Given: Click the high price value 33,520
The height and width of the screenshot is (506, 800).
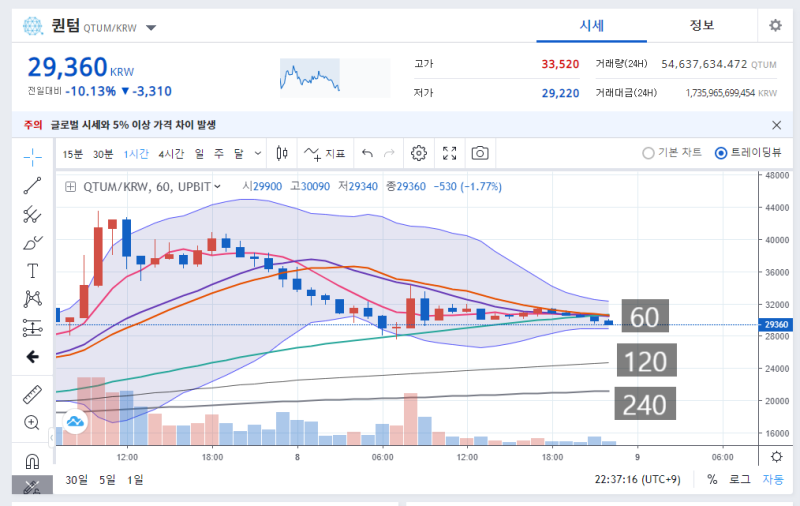Looking at the screenshot, I should [560, 64].
